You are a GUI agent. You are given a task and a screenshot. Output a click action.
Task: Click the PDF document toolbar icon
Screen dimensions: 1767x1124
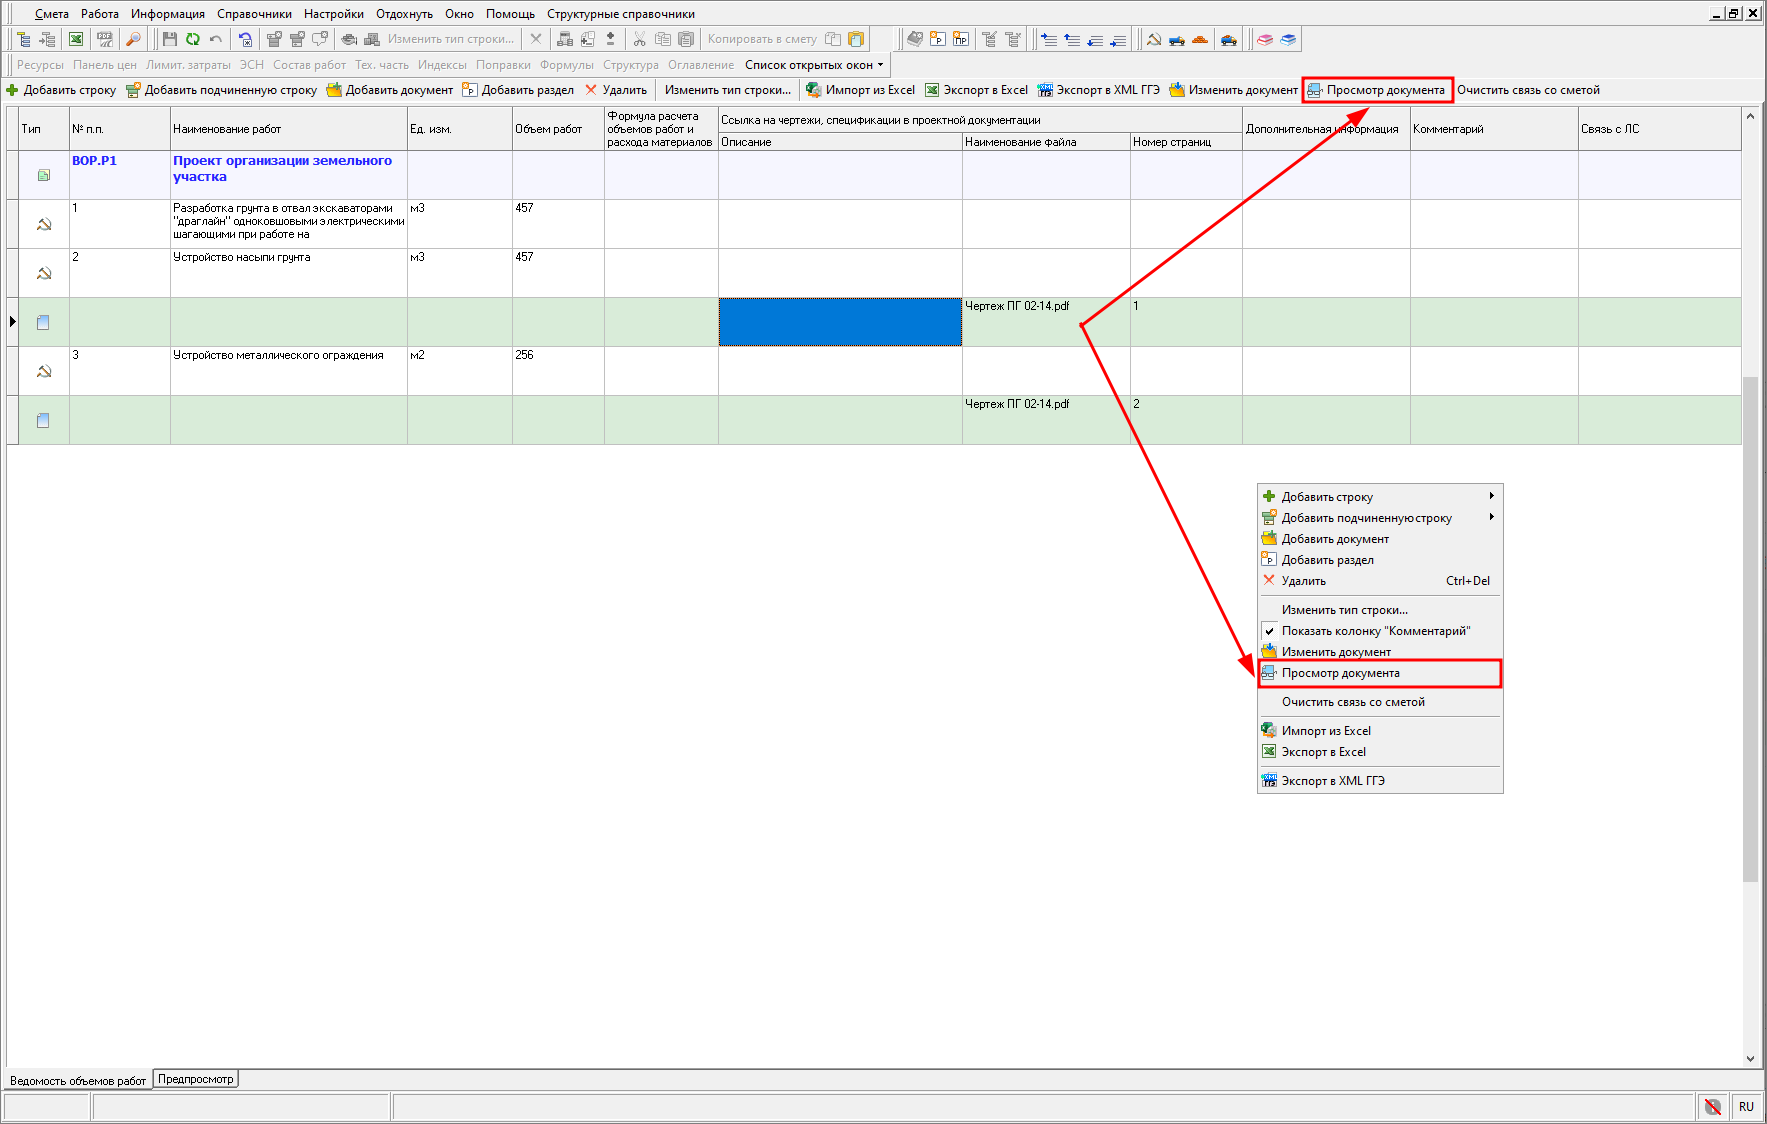pos(105,40)
